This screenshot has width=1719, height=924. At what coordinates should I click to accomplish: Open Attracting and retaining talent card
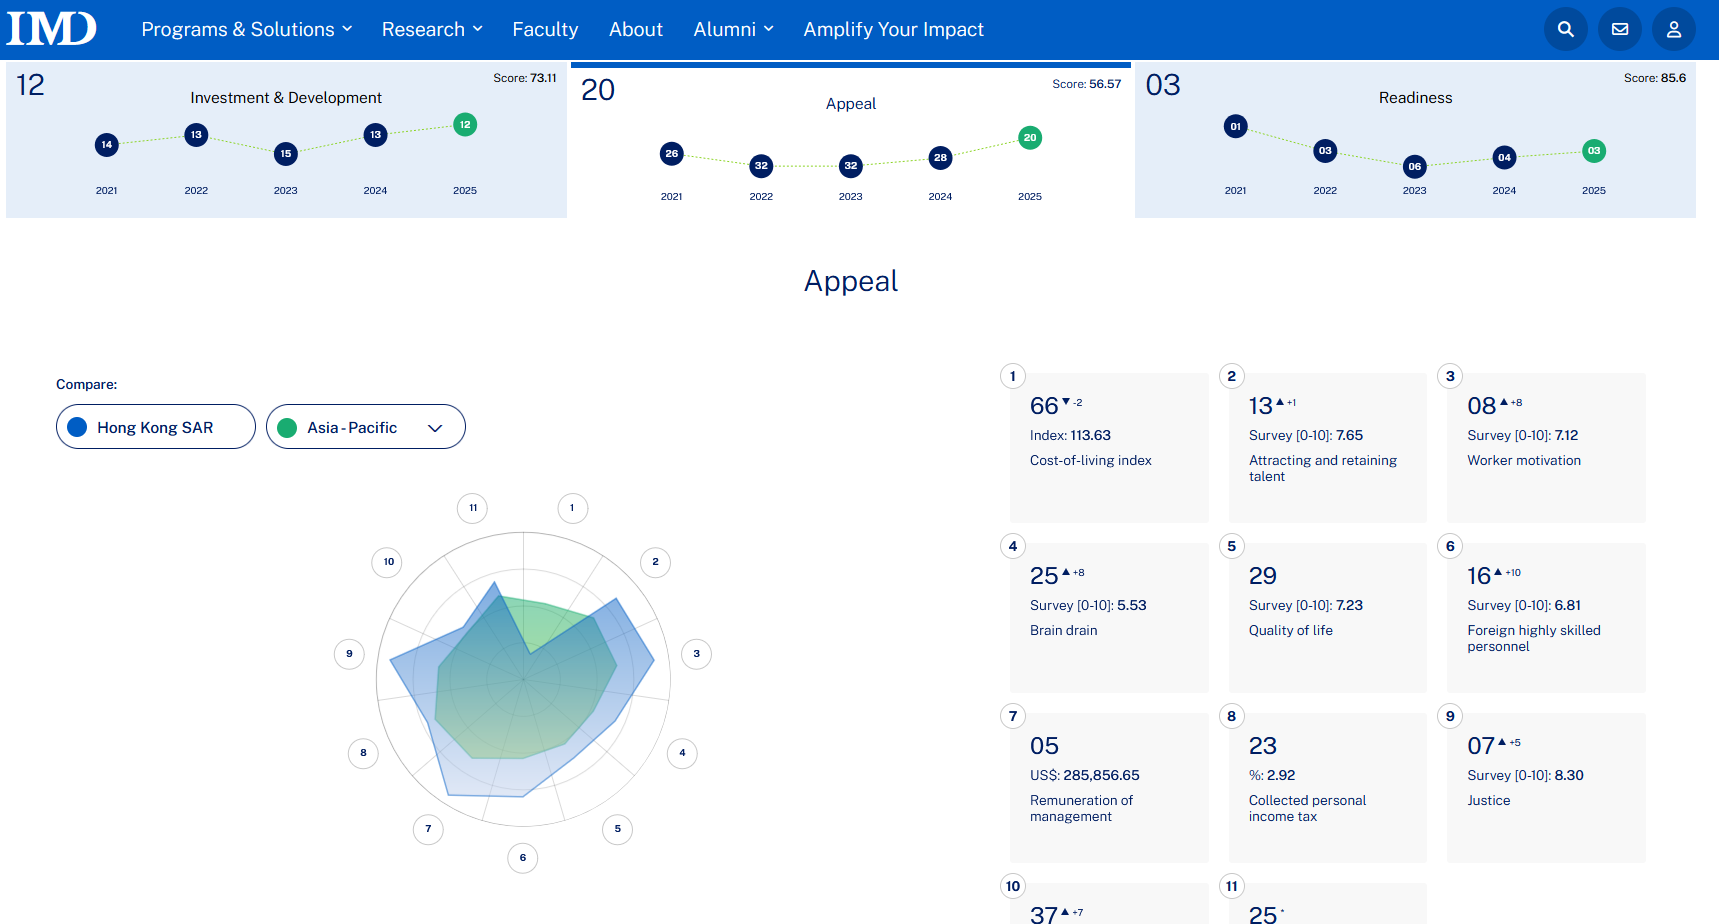coord(1328,448)
